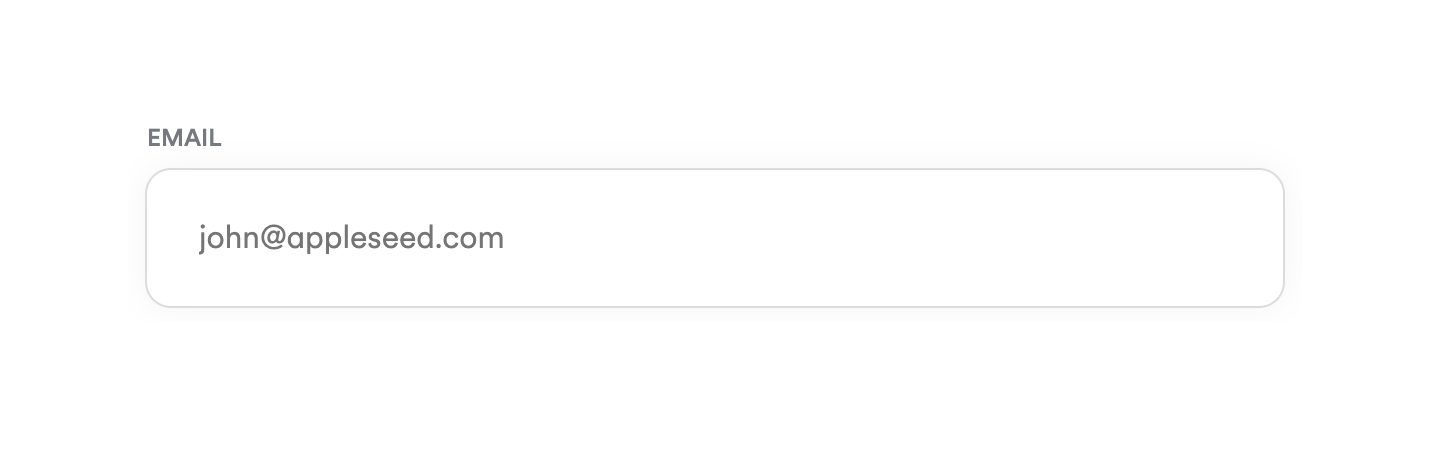Click the Email input field
Screen dimensions: 1430x450
(714, 238)
